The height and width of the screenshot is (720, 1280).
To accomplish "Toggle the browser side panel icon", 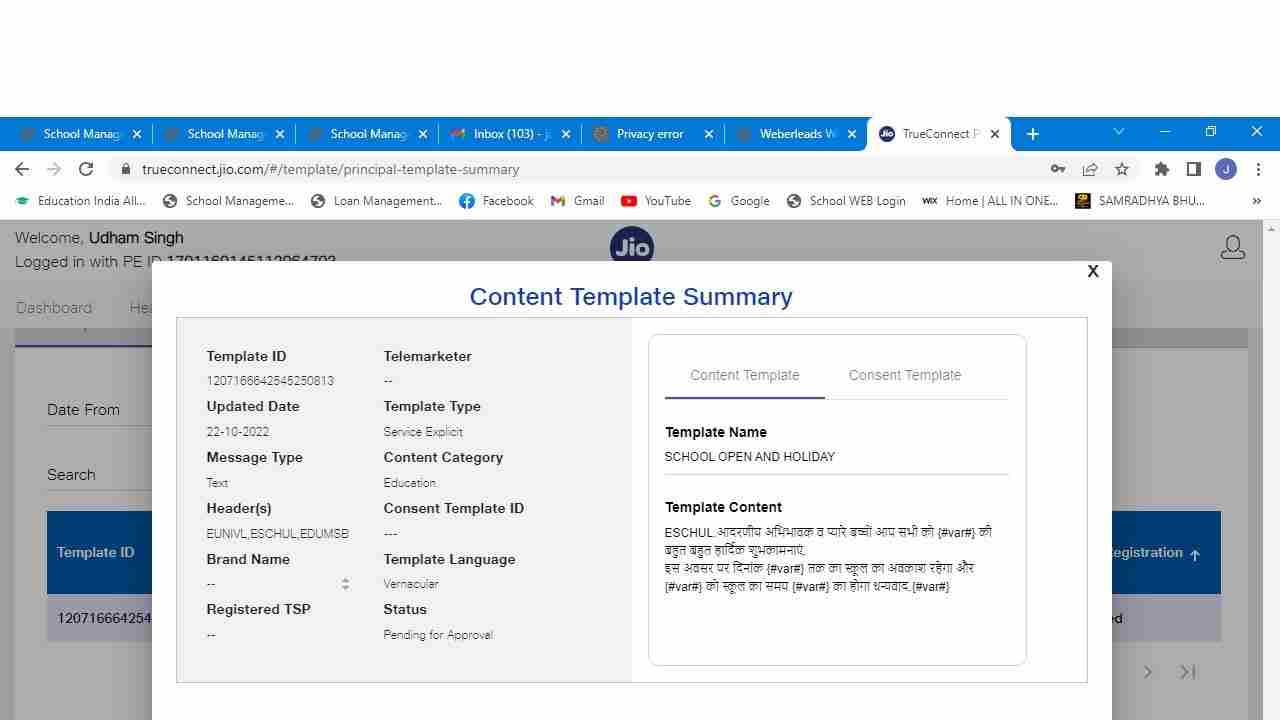I will coord(1193,169).
